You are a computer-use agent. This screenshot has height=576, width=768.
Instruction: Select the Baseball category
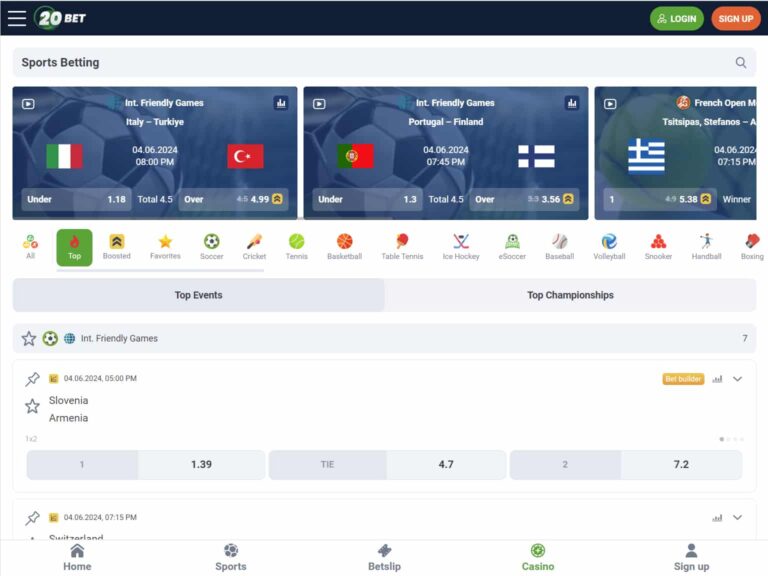point(559,247)
